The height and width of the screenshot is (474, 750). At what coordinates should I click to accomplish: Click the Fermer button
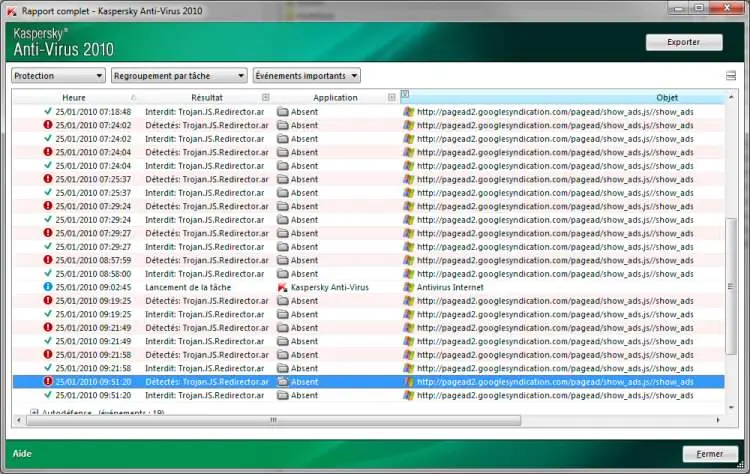point(709,454)
